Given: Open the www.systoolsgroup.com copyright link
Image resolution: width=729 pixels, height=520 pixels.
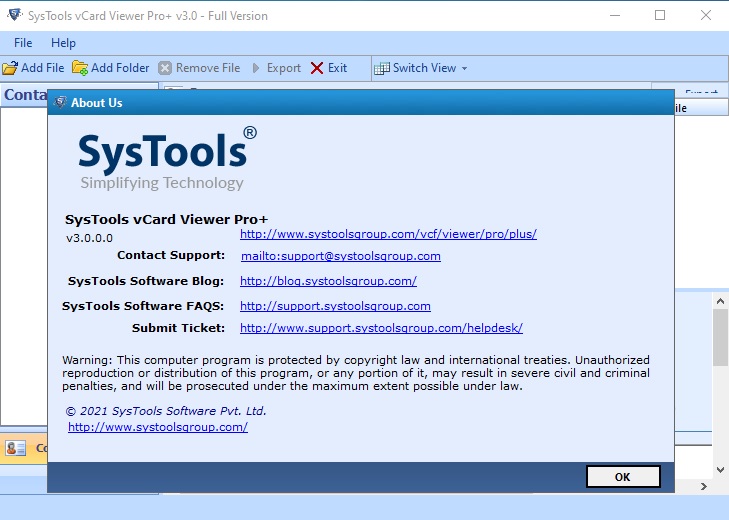Looking at the screenshot, I should click(x=158, y=427).
